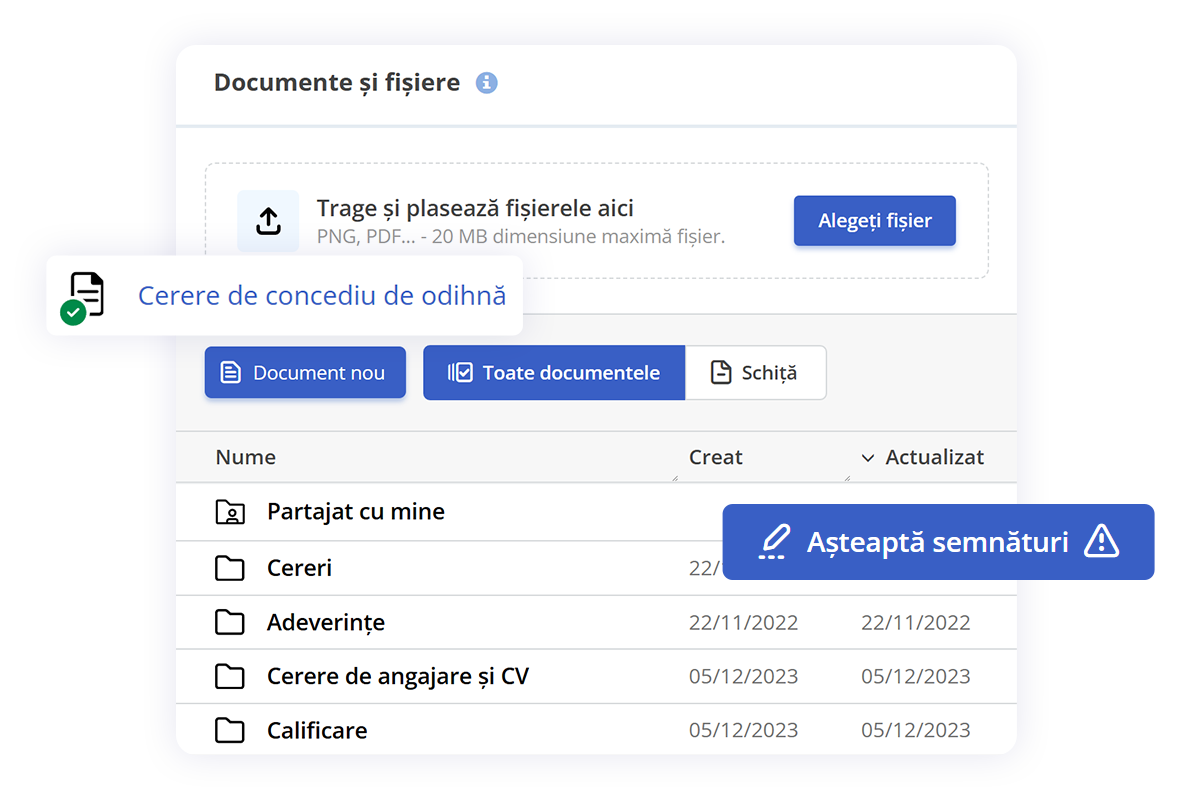Click the signed document icon with green check
Screen dimensions: 1200x800
pos(83,298)
